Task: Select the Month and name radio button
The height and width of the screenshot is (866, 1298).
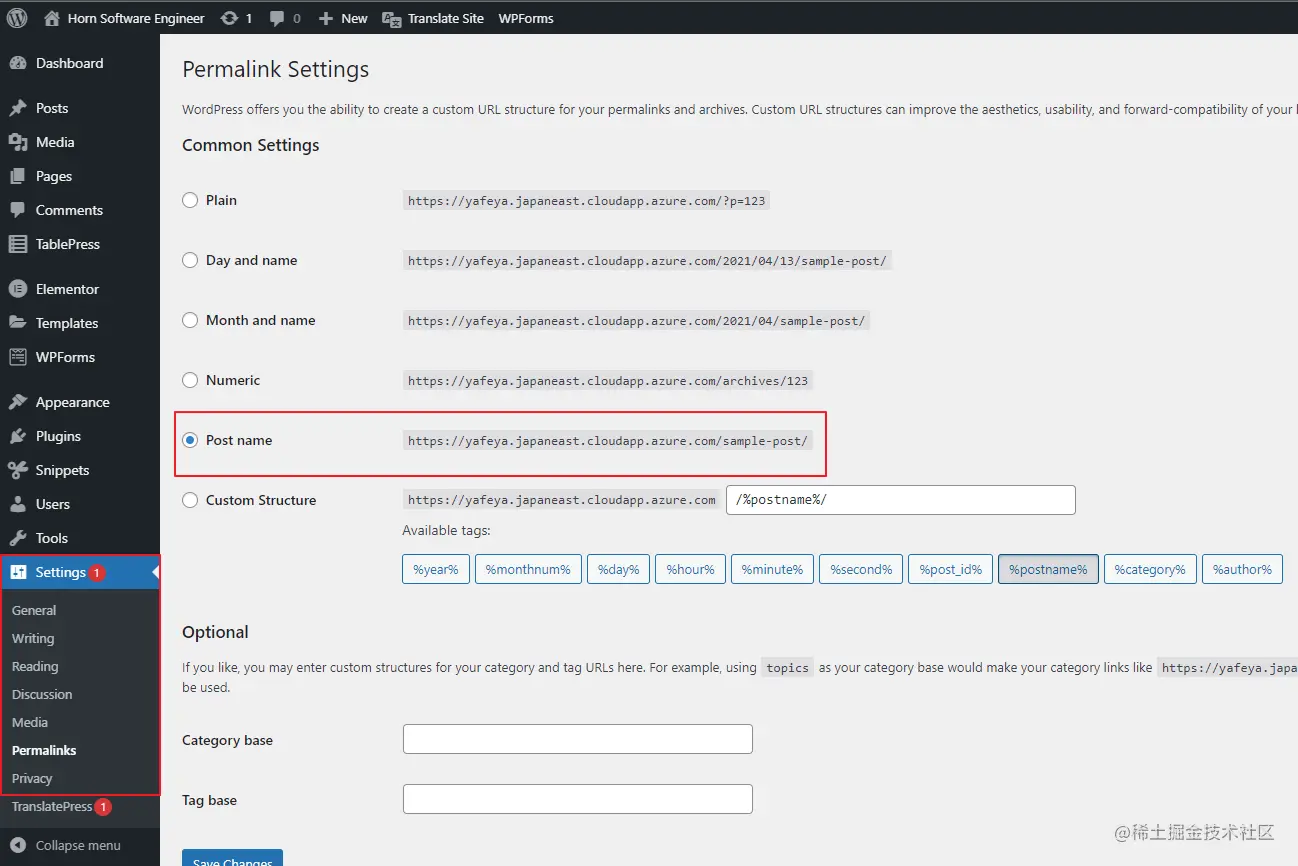Action: [x=190, y=320]
